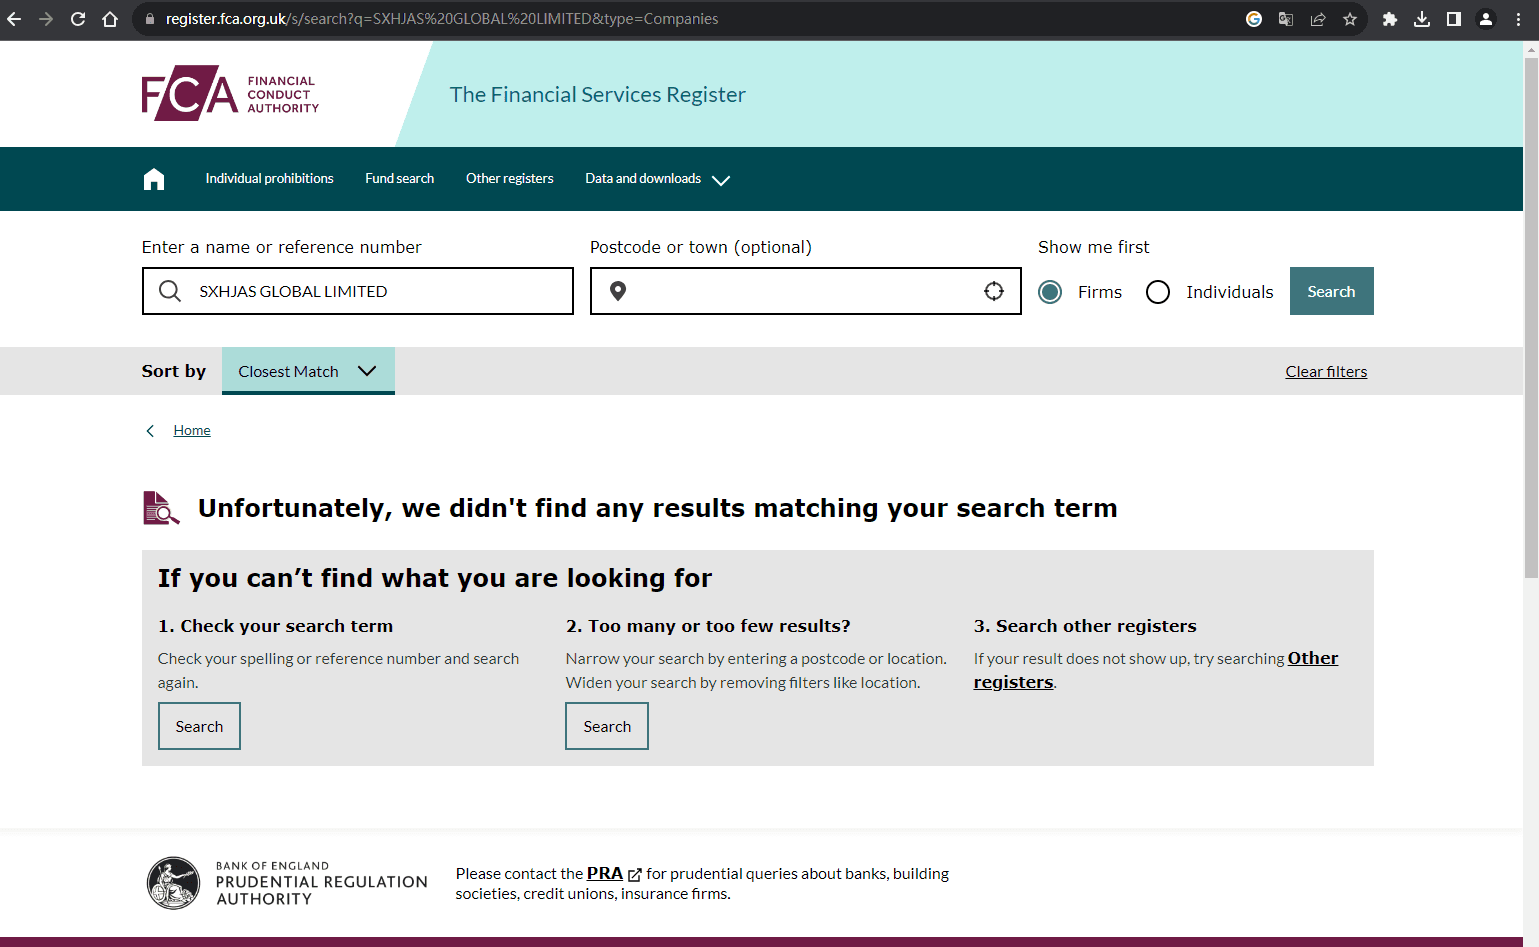Use my current location crosshair icon
This screenshot has height=947, width=1539.
pos(994,291)
